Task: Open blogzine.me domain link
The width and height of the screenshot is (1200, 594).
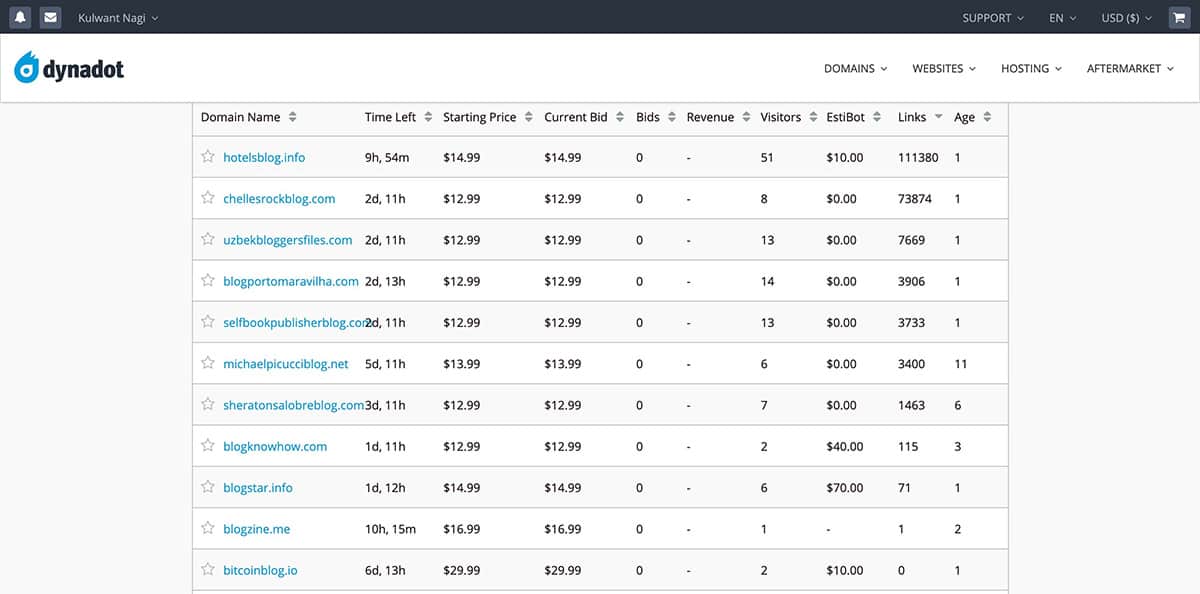Action: tap(257, 529)
